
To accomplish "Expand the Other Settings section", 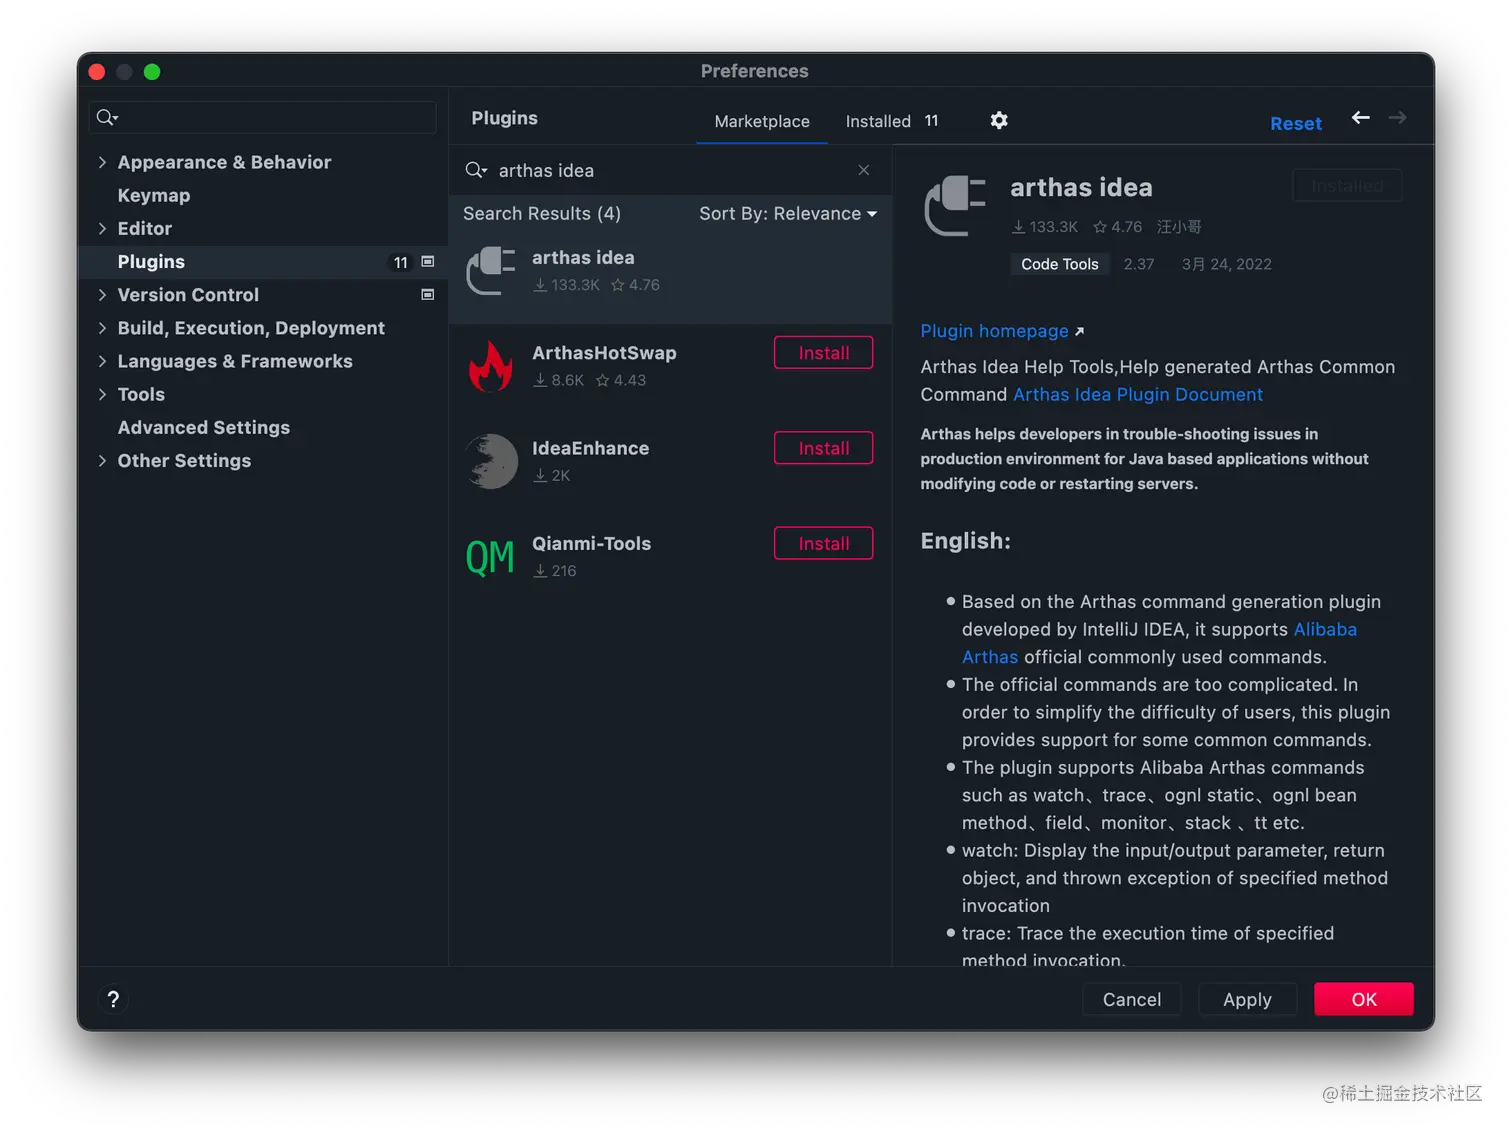I will click(102, 460).
